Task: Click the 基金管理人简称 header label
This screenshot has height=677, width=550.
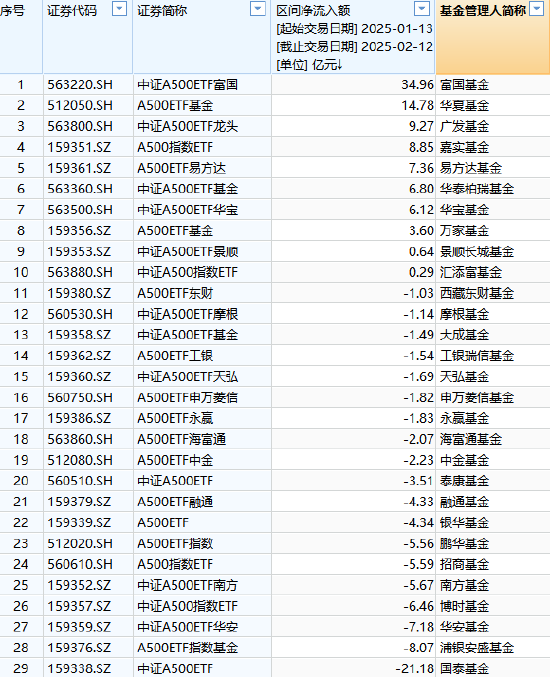Action: 483,11
